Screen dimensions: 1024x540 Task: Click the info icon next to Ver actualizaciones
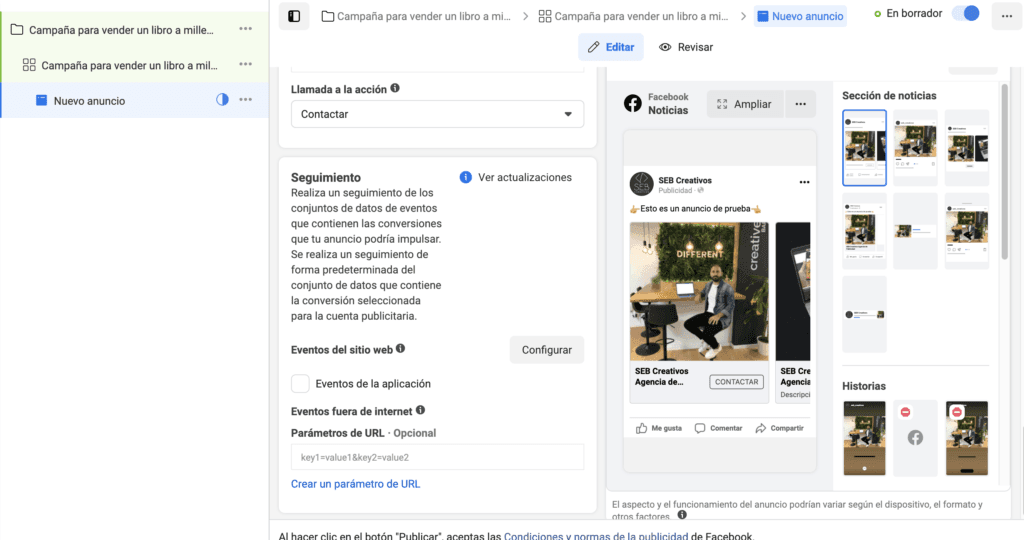[x=465, y=177]
